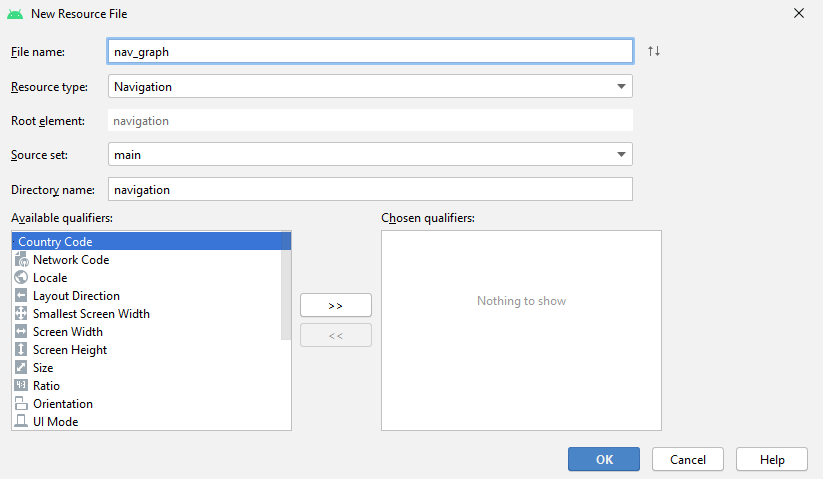Select the Screen Width qualifier

(67, 332)
